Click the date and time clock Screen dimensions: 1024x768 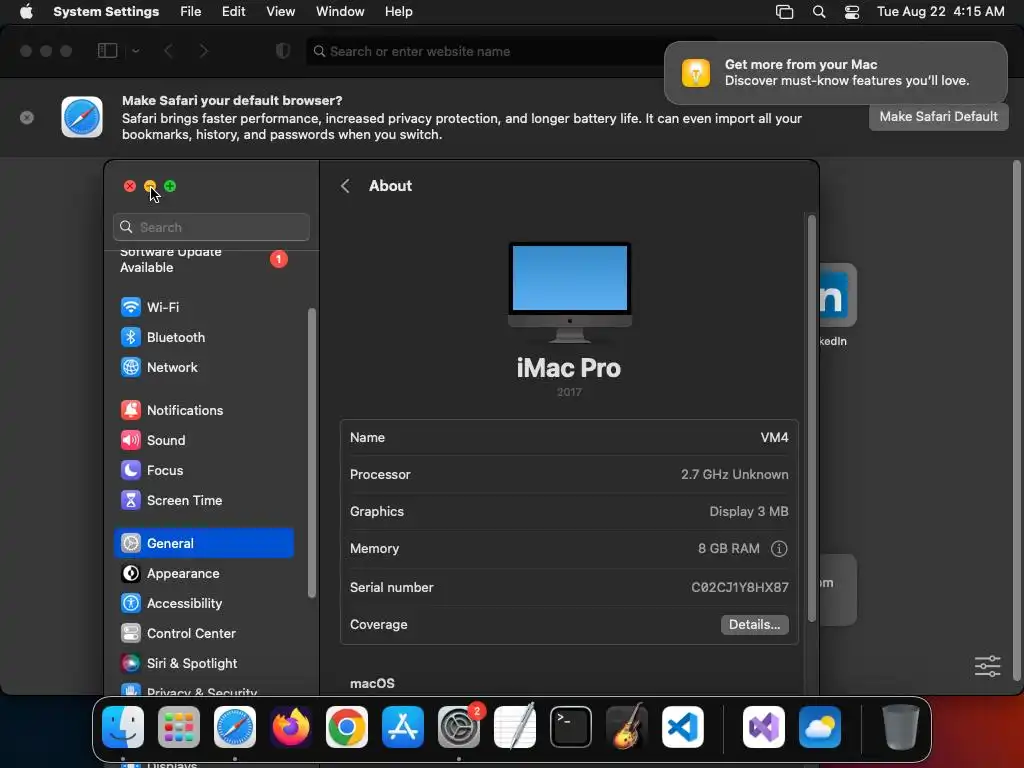coord(940,12)
